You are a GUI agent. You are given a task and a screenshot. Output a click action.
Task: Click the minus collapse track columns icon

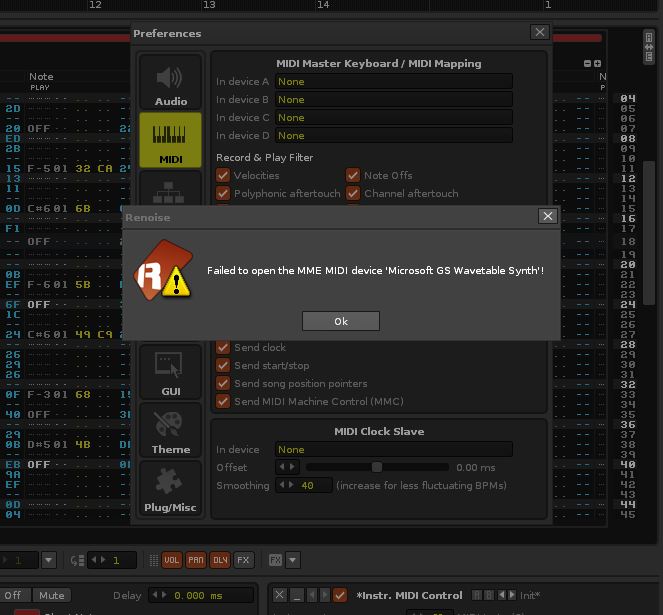tap(587, 63)
